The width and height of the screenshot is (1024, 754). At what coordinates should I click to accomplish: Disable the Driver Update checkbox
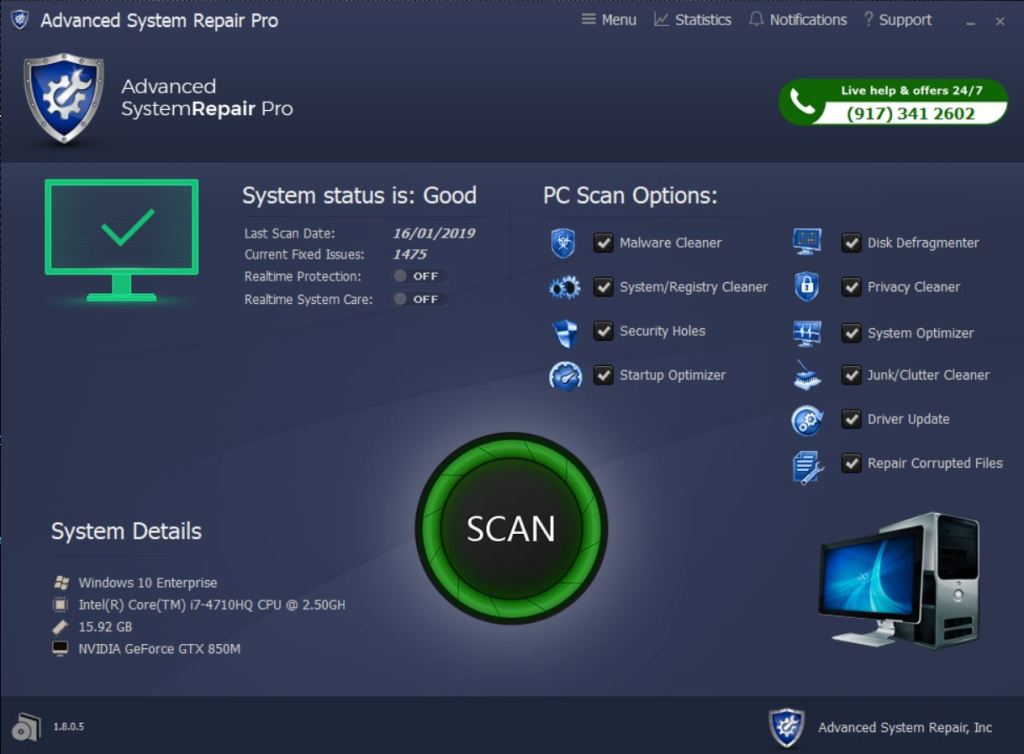point(851,419)
